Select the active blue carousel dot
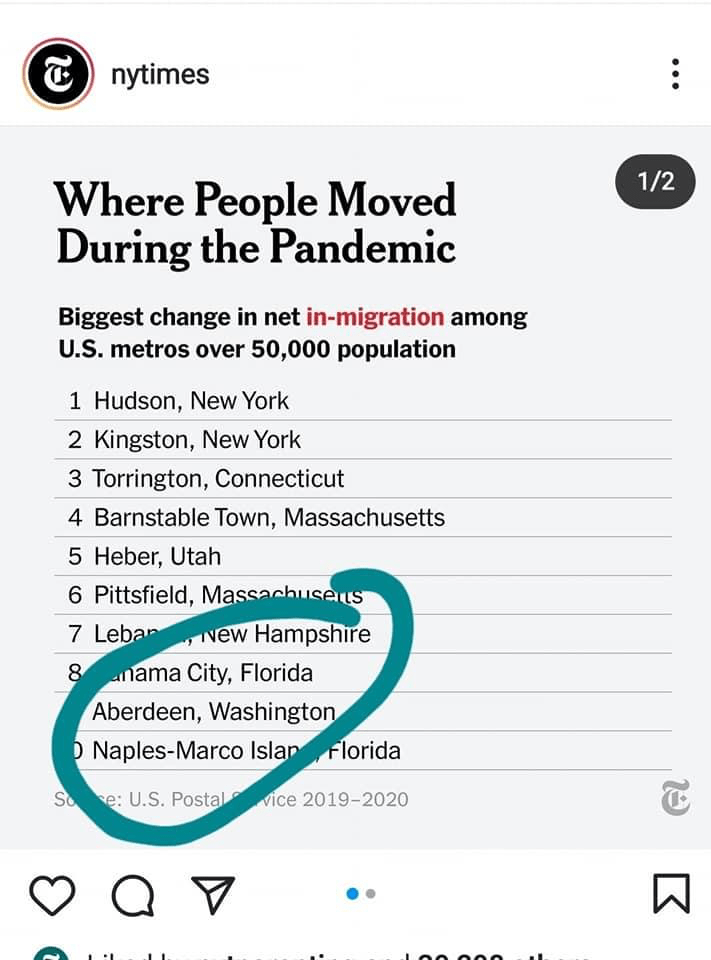The width and height of the screenshot is (711, 960). pyautogui.click(x=352, y=894)
